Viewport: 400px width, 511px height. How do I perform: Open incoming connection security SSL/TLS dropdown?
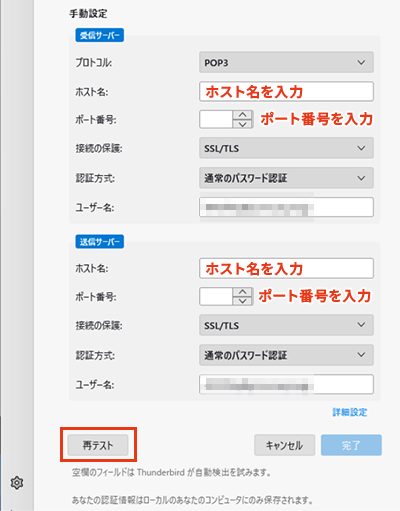[286, 148]
